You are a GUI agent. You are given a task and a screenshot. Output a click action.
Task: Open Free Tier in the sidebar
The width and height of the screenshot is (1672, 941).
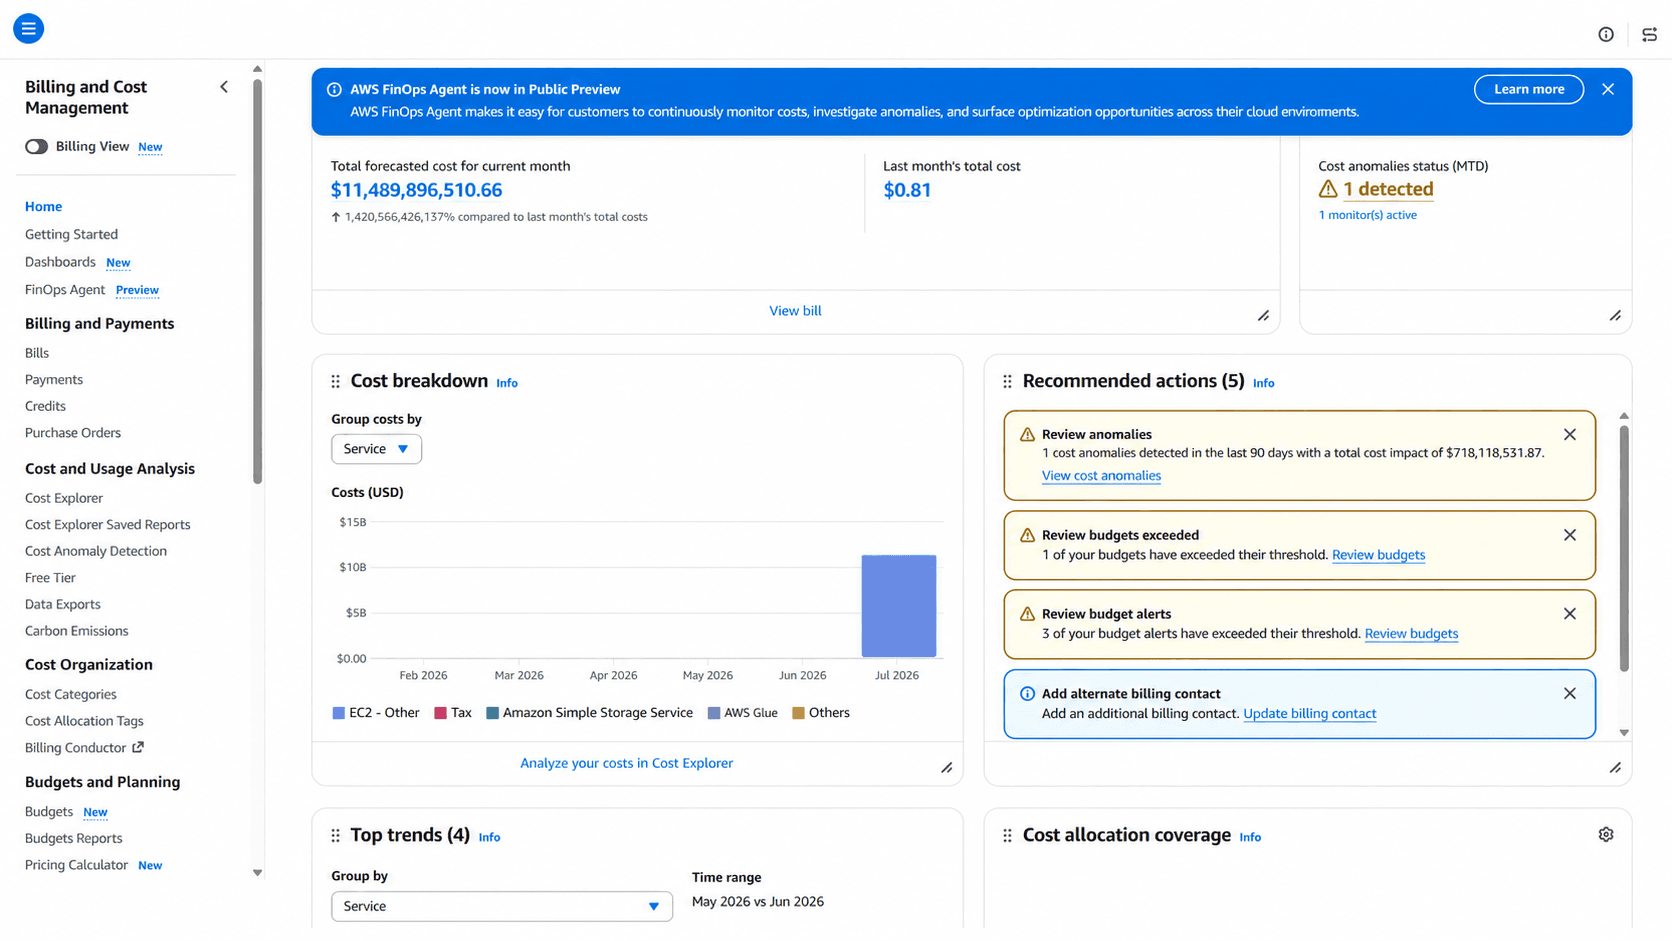click(x=50, y=578)
